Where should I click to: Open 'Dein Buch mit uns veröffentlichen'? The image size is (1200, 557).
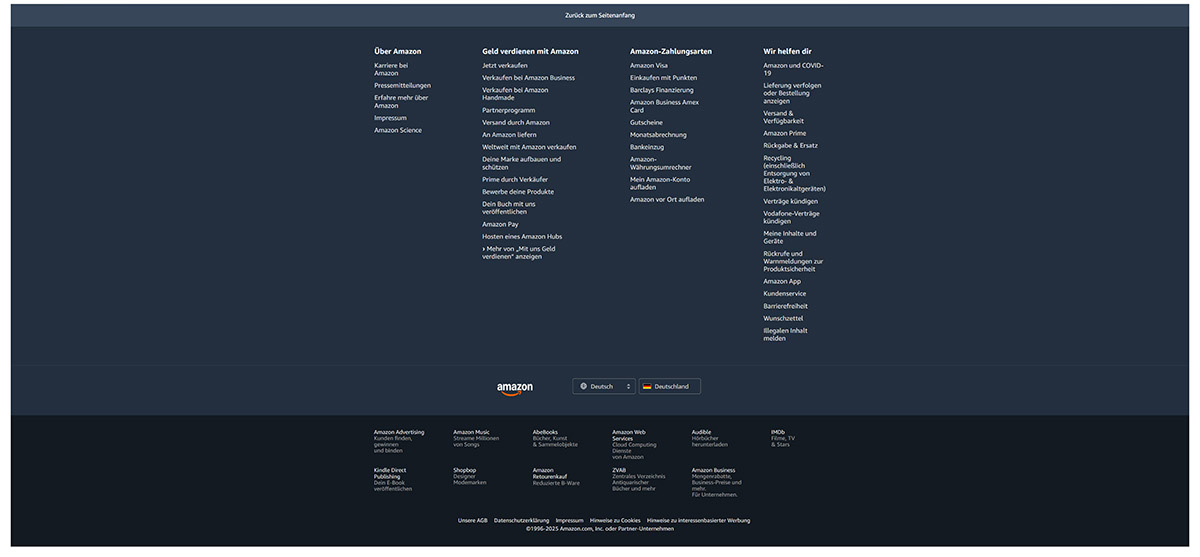click(x=509, y=208)
